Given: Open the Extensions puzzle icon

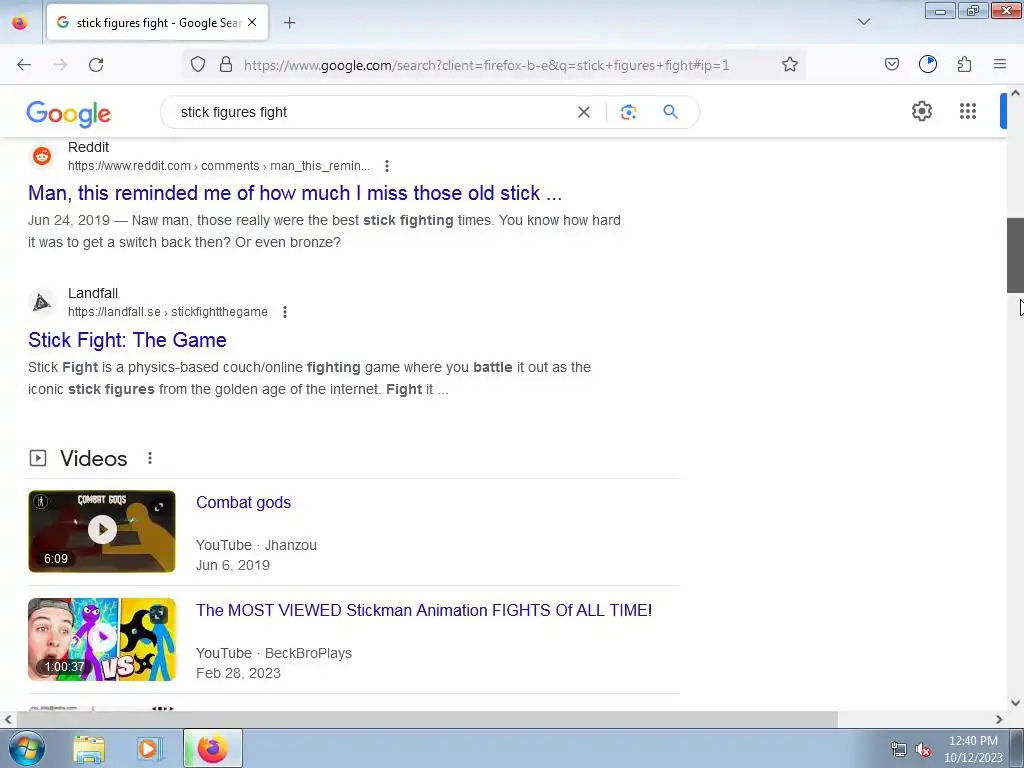Looking at the screenshot, I should click(x=964, y=65).
